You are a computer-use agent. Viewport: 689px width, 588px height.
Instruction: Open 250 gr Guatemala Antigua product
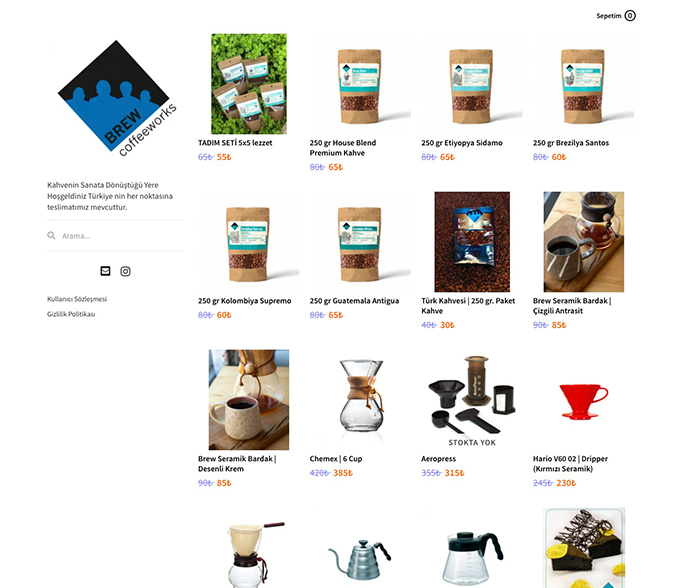click(x=354, y=301)
